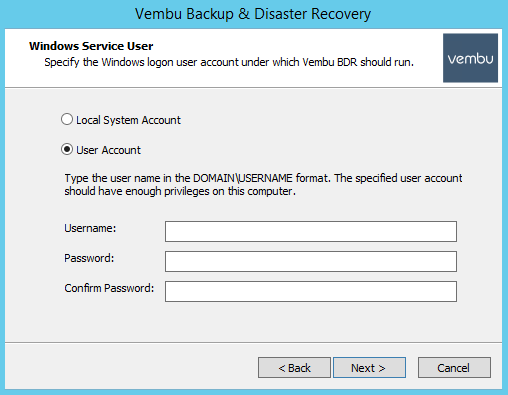
Task: Click the "Username:" field label
Action: (90, 228)
